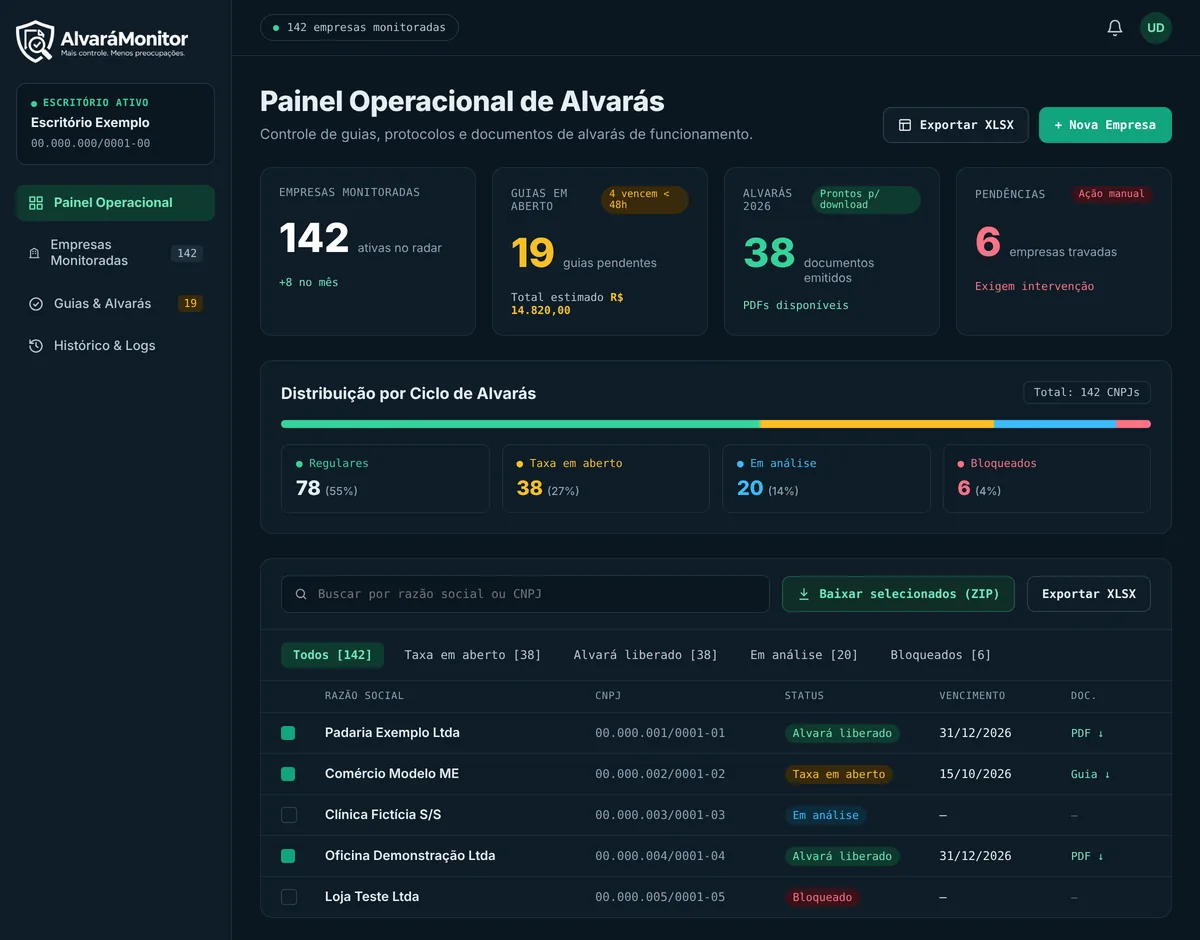This screenshot has width=1200, height=940.
Task: Open the UD user avatar
Action: click(1156, 28)
